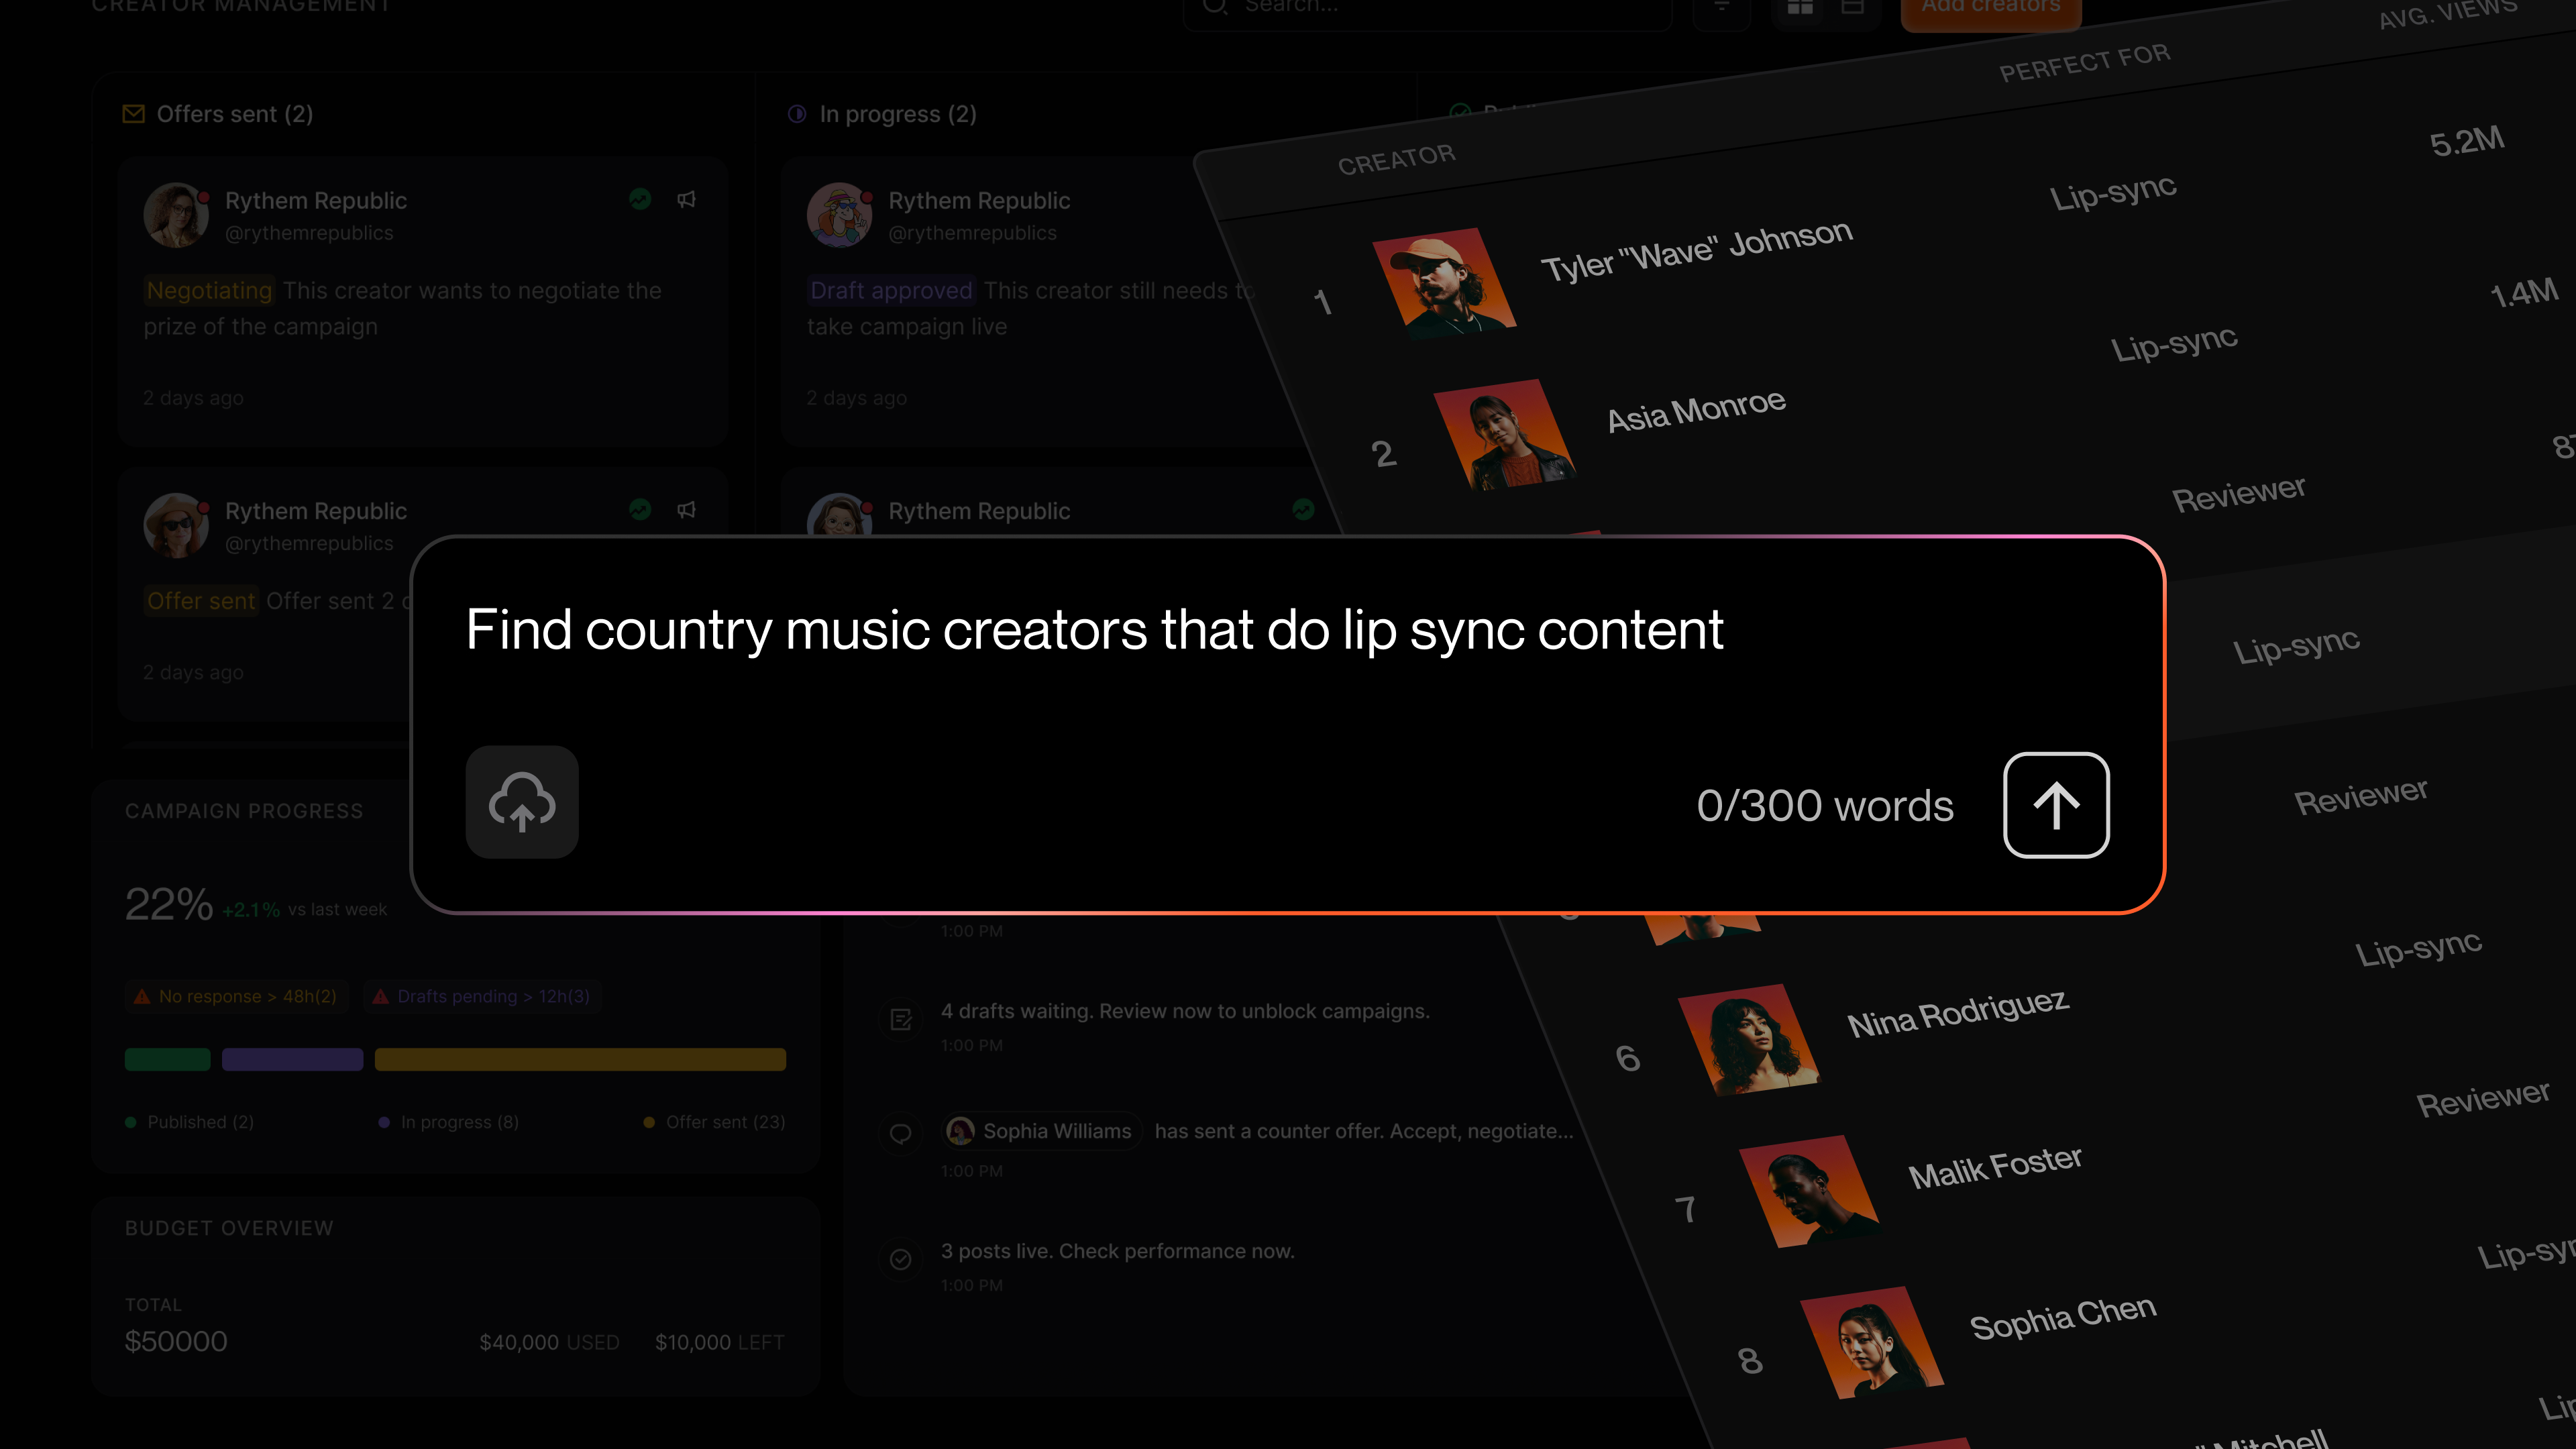2576x1449 pixels.
Task: Click the In progress status icon
Action: click(797, 114)
